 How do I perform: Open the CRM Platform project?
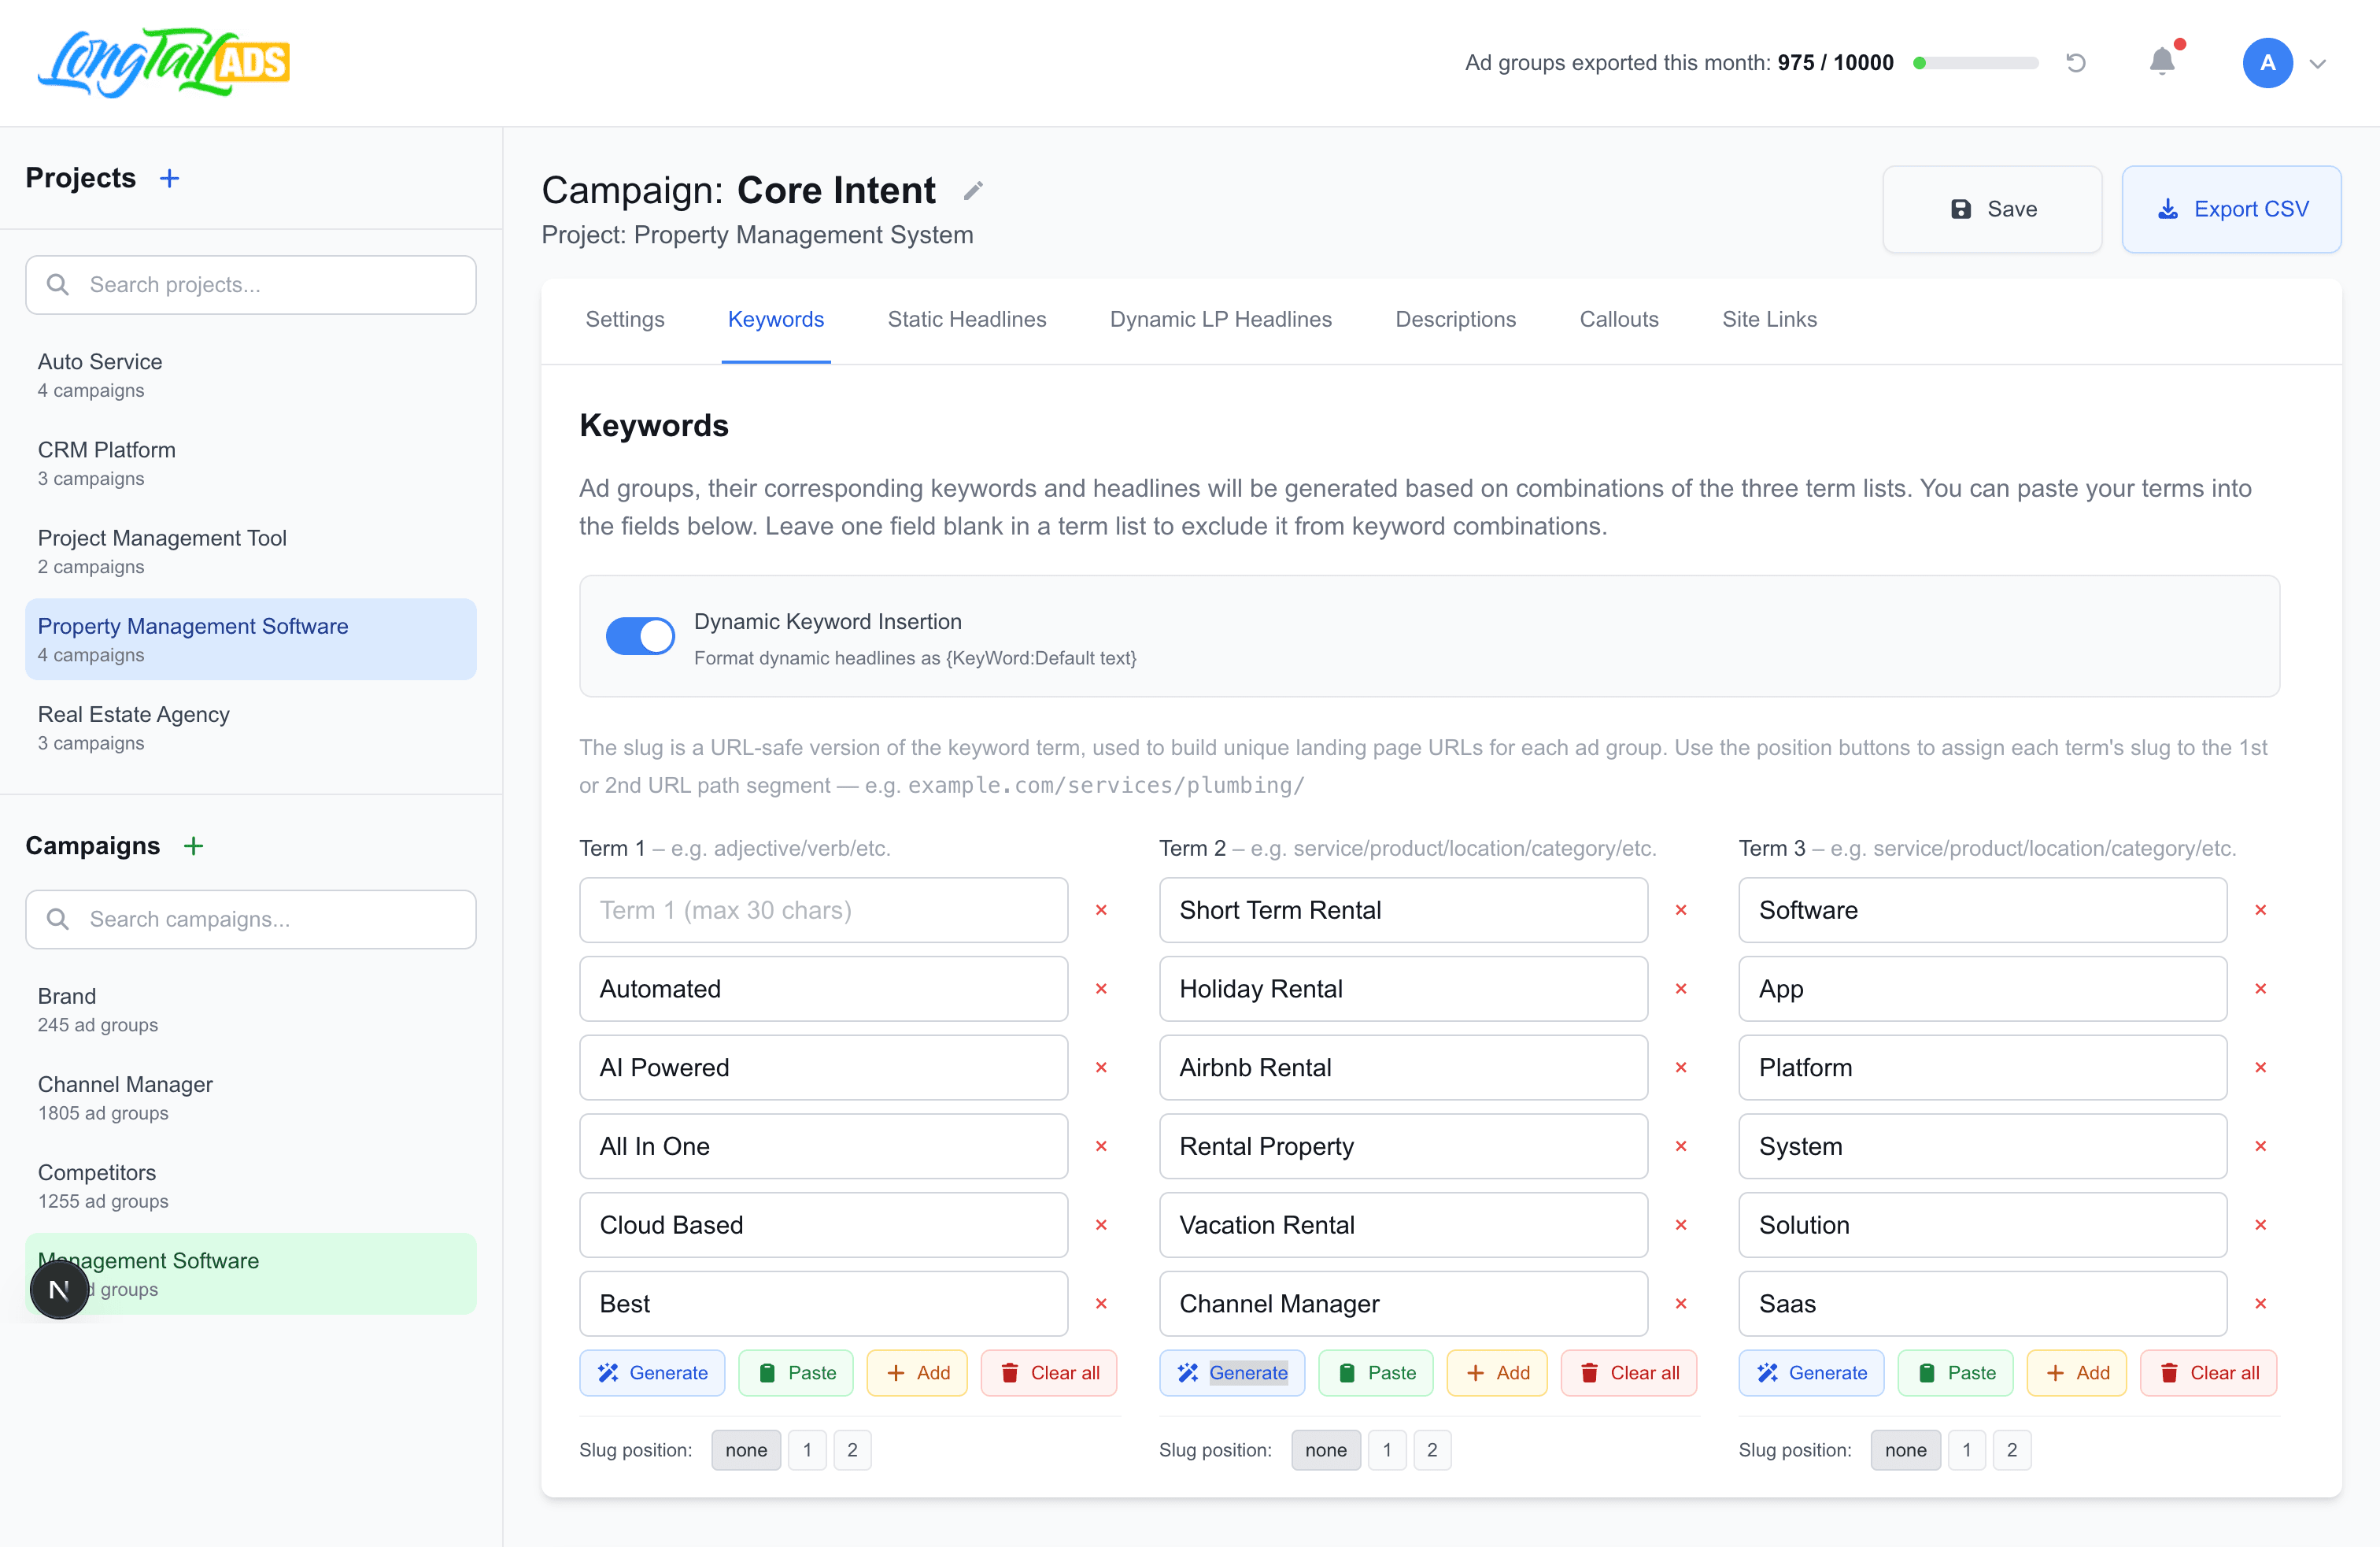coord(251,463)
